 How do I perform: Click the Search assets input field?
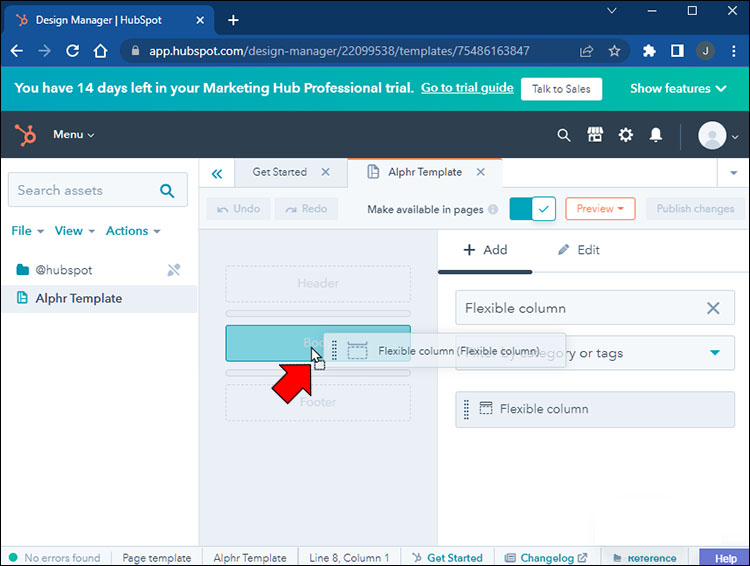(x=98, y=190)
